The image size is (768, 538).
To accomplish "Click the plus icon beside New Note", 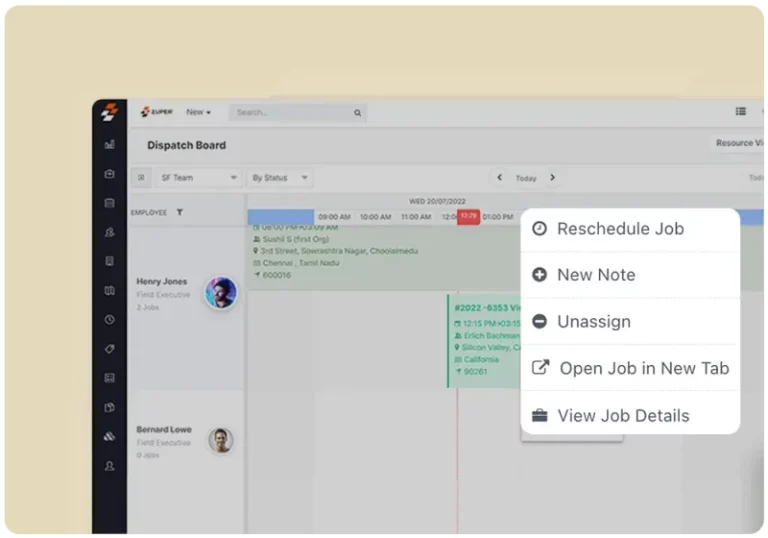I will pos(539,274).
